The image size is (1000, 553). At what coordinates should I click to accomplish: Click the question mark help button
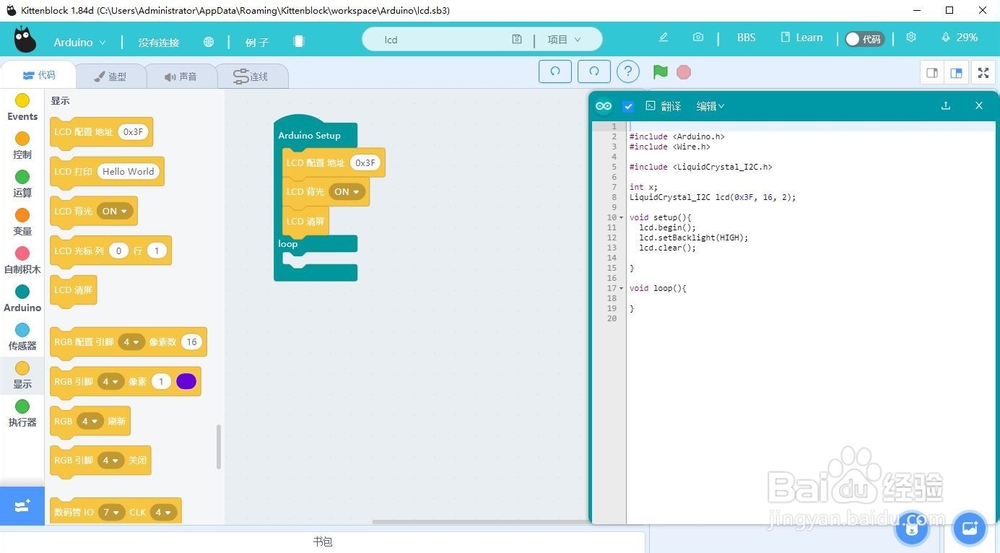(628, 71)
